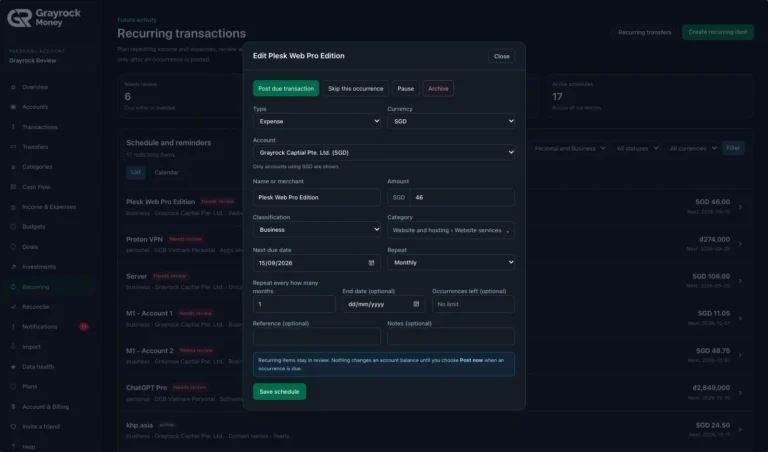Switch to the Calendar view tab
The height and width of the screenshot is (452, 768).
(167, 172)
